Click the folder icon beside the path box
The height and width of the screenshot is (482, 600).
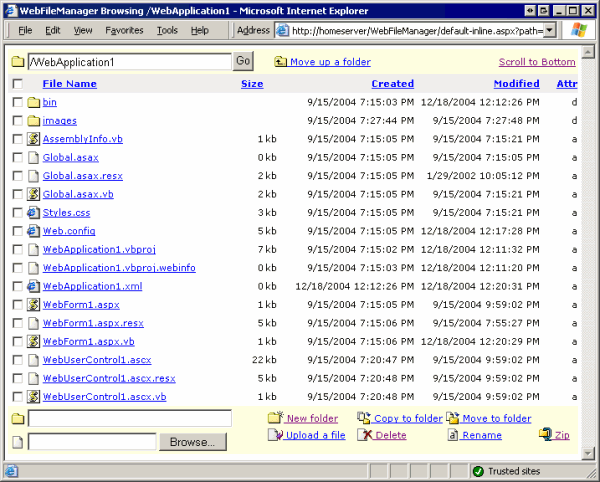18,62
